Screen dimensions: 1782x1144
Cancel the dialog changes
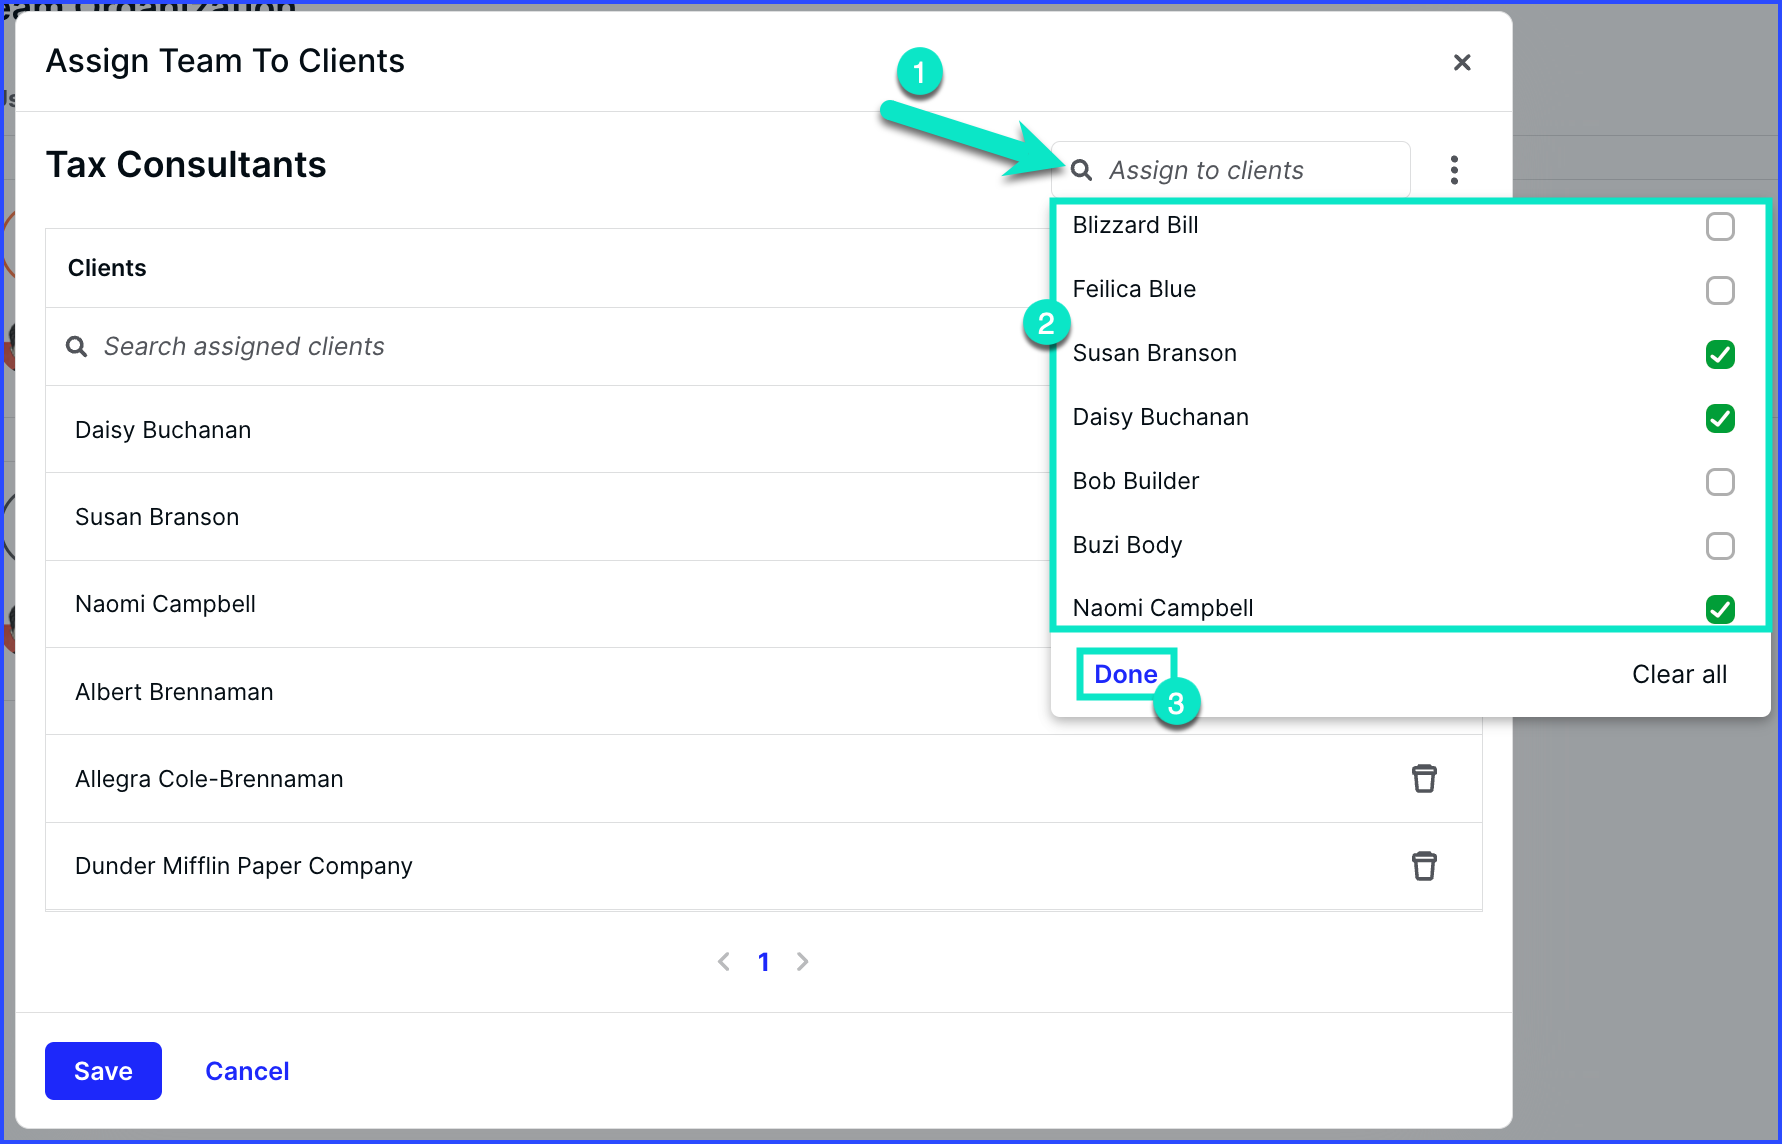[247, 1071]
